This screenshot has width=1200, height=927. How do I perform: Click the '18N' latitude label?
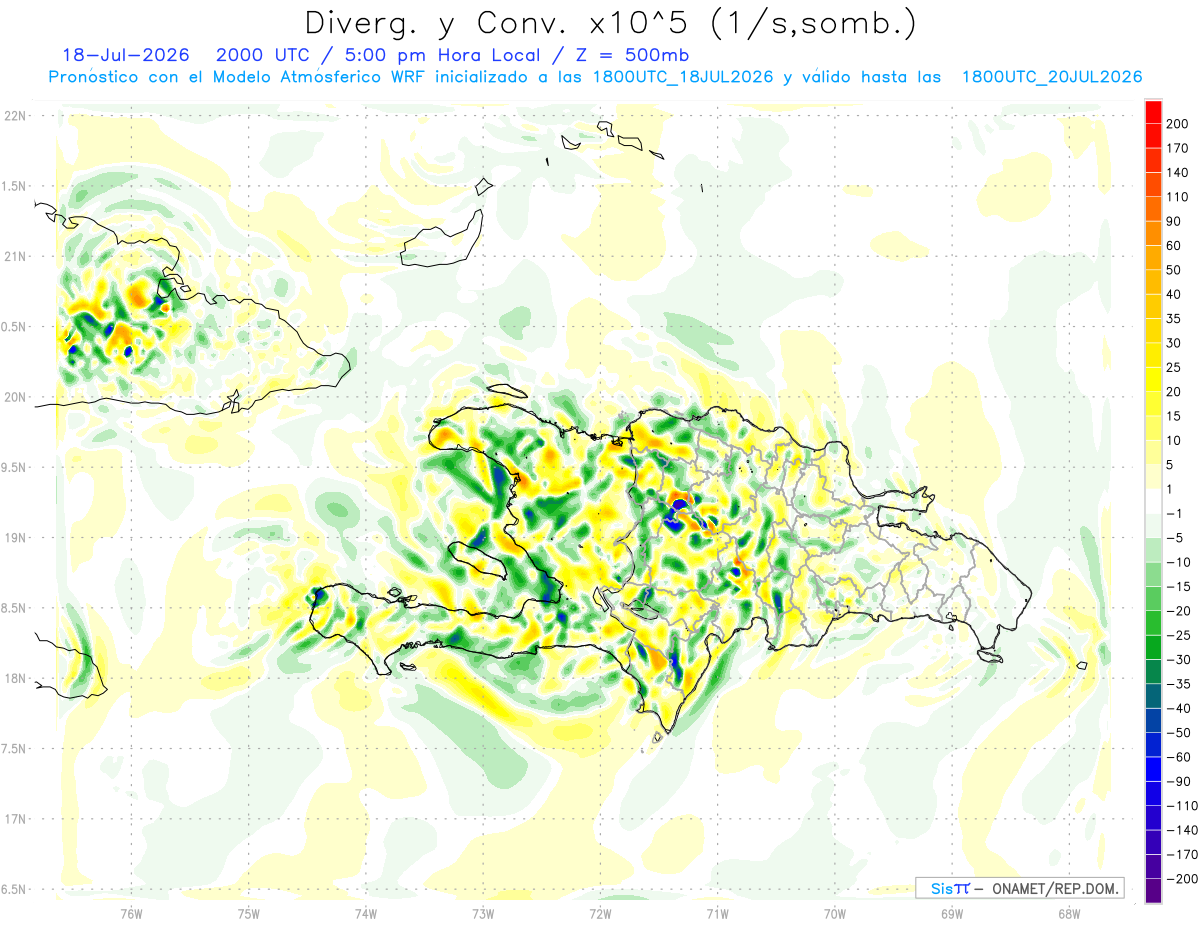[16, 678]
